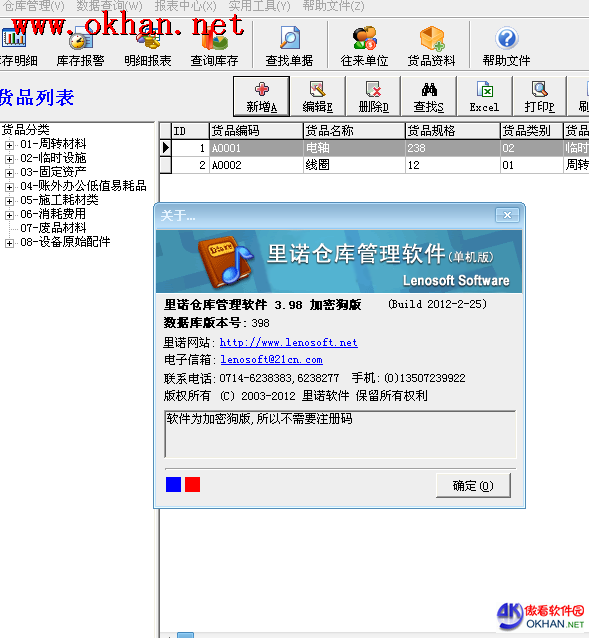The width and height of the screenshot is (589, 638).
Task: Expand the 06-消耗费用 tree node
Action: [x=9, y=215]
